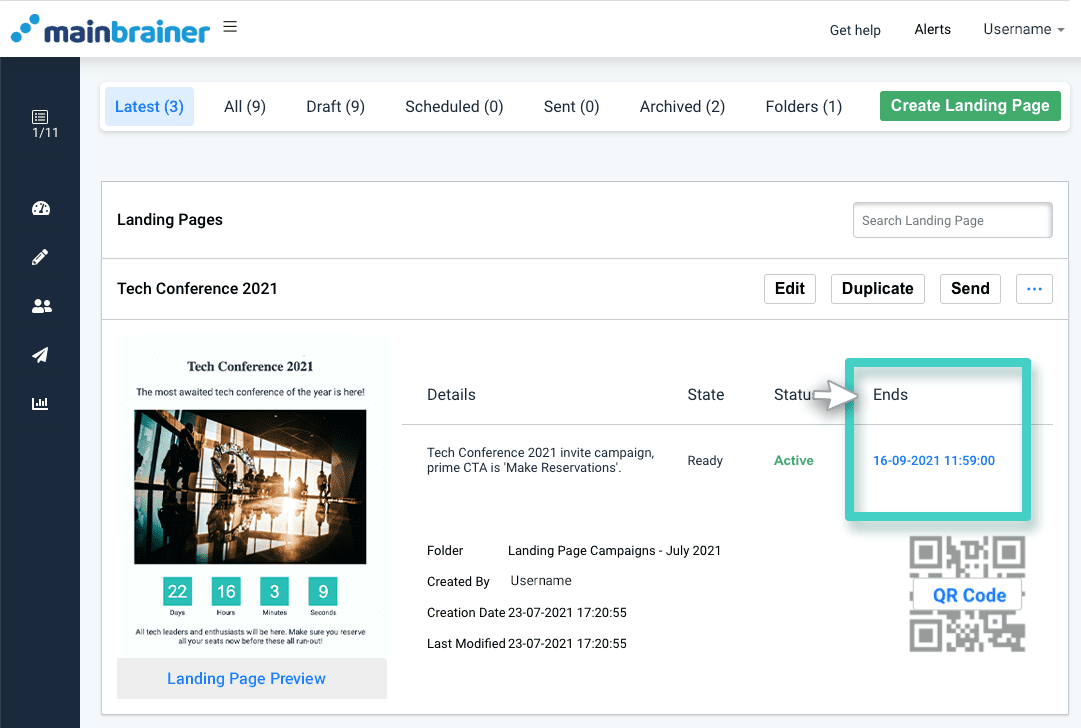Click the Create Landing Page button

pyautogui.click(x=969, y=105)
